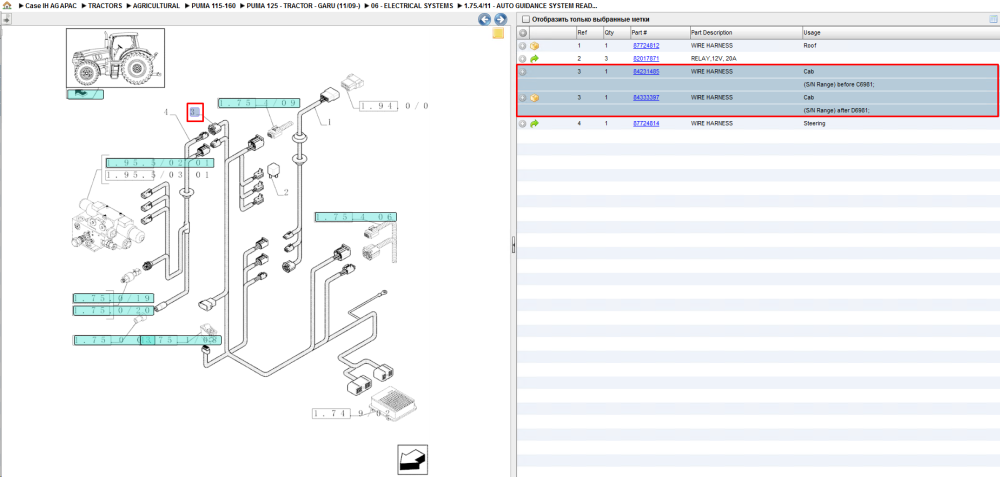Viewport: 1000px width, 477px height.
Task: Toggle 'Отобразить только выбранные метки' checkbox
Action: pos(525,19)
